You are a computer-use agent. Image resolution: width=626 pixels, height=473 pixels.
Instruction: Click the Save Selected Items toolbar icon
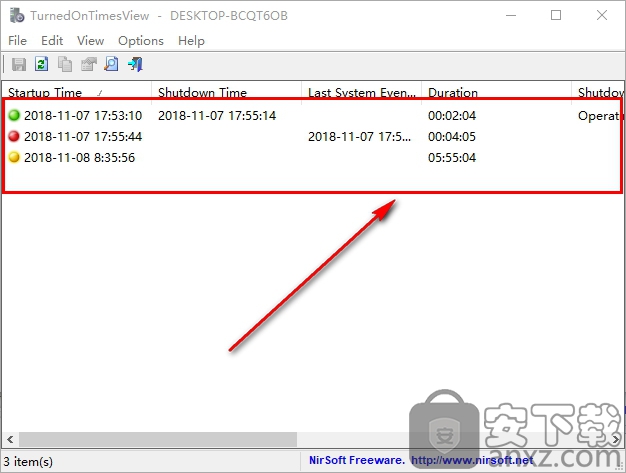19,64
